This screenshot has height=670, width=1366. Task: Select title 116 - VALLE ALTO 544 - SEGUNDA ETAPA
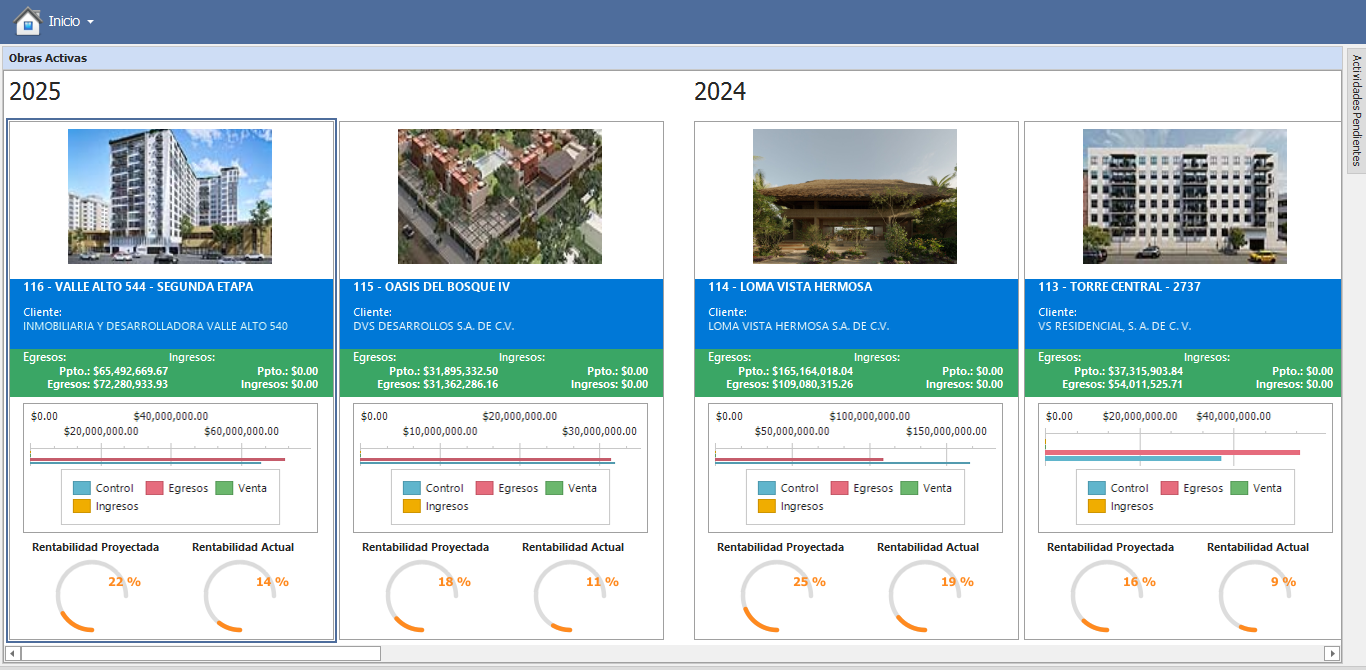pos(138,287)
